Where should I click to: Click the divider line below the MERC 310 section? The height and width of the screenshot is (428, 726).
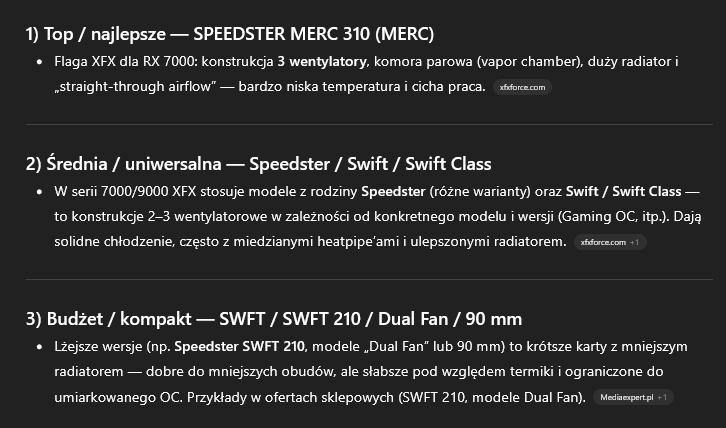click(362, 124)
